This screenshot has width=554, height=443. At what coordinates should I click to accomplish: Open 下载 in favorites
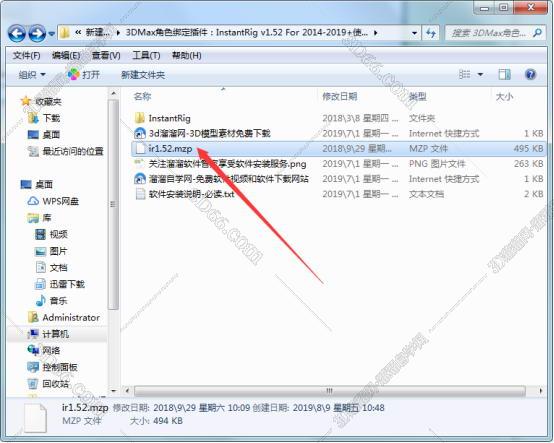(44, 118)
